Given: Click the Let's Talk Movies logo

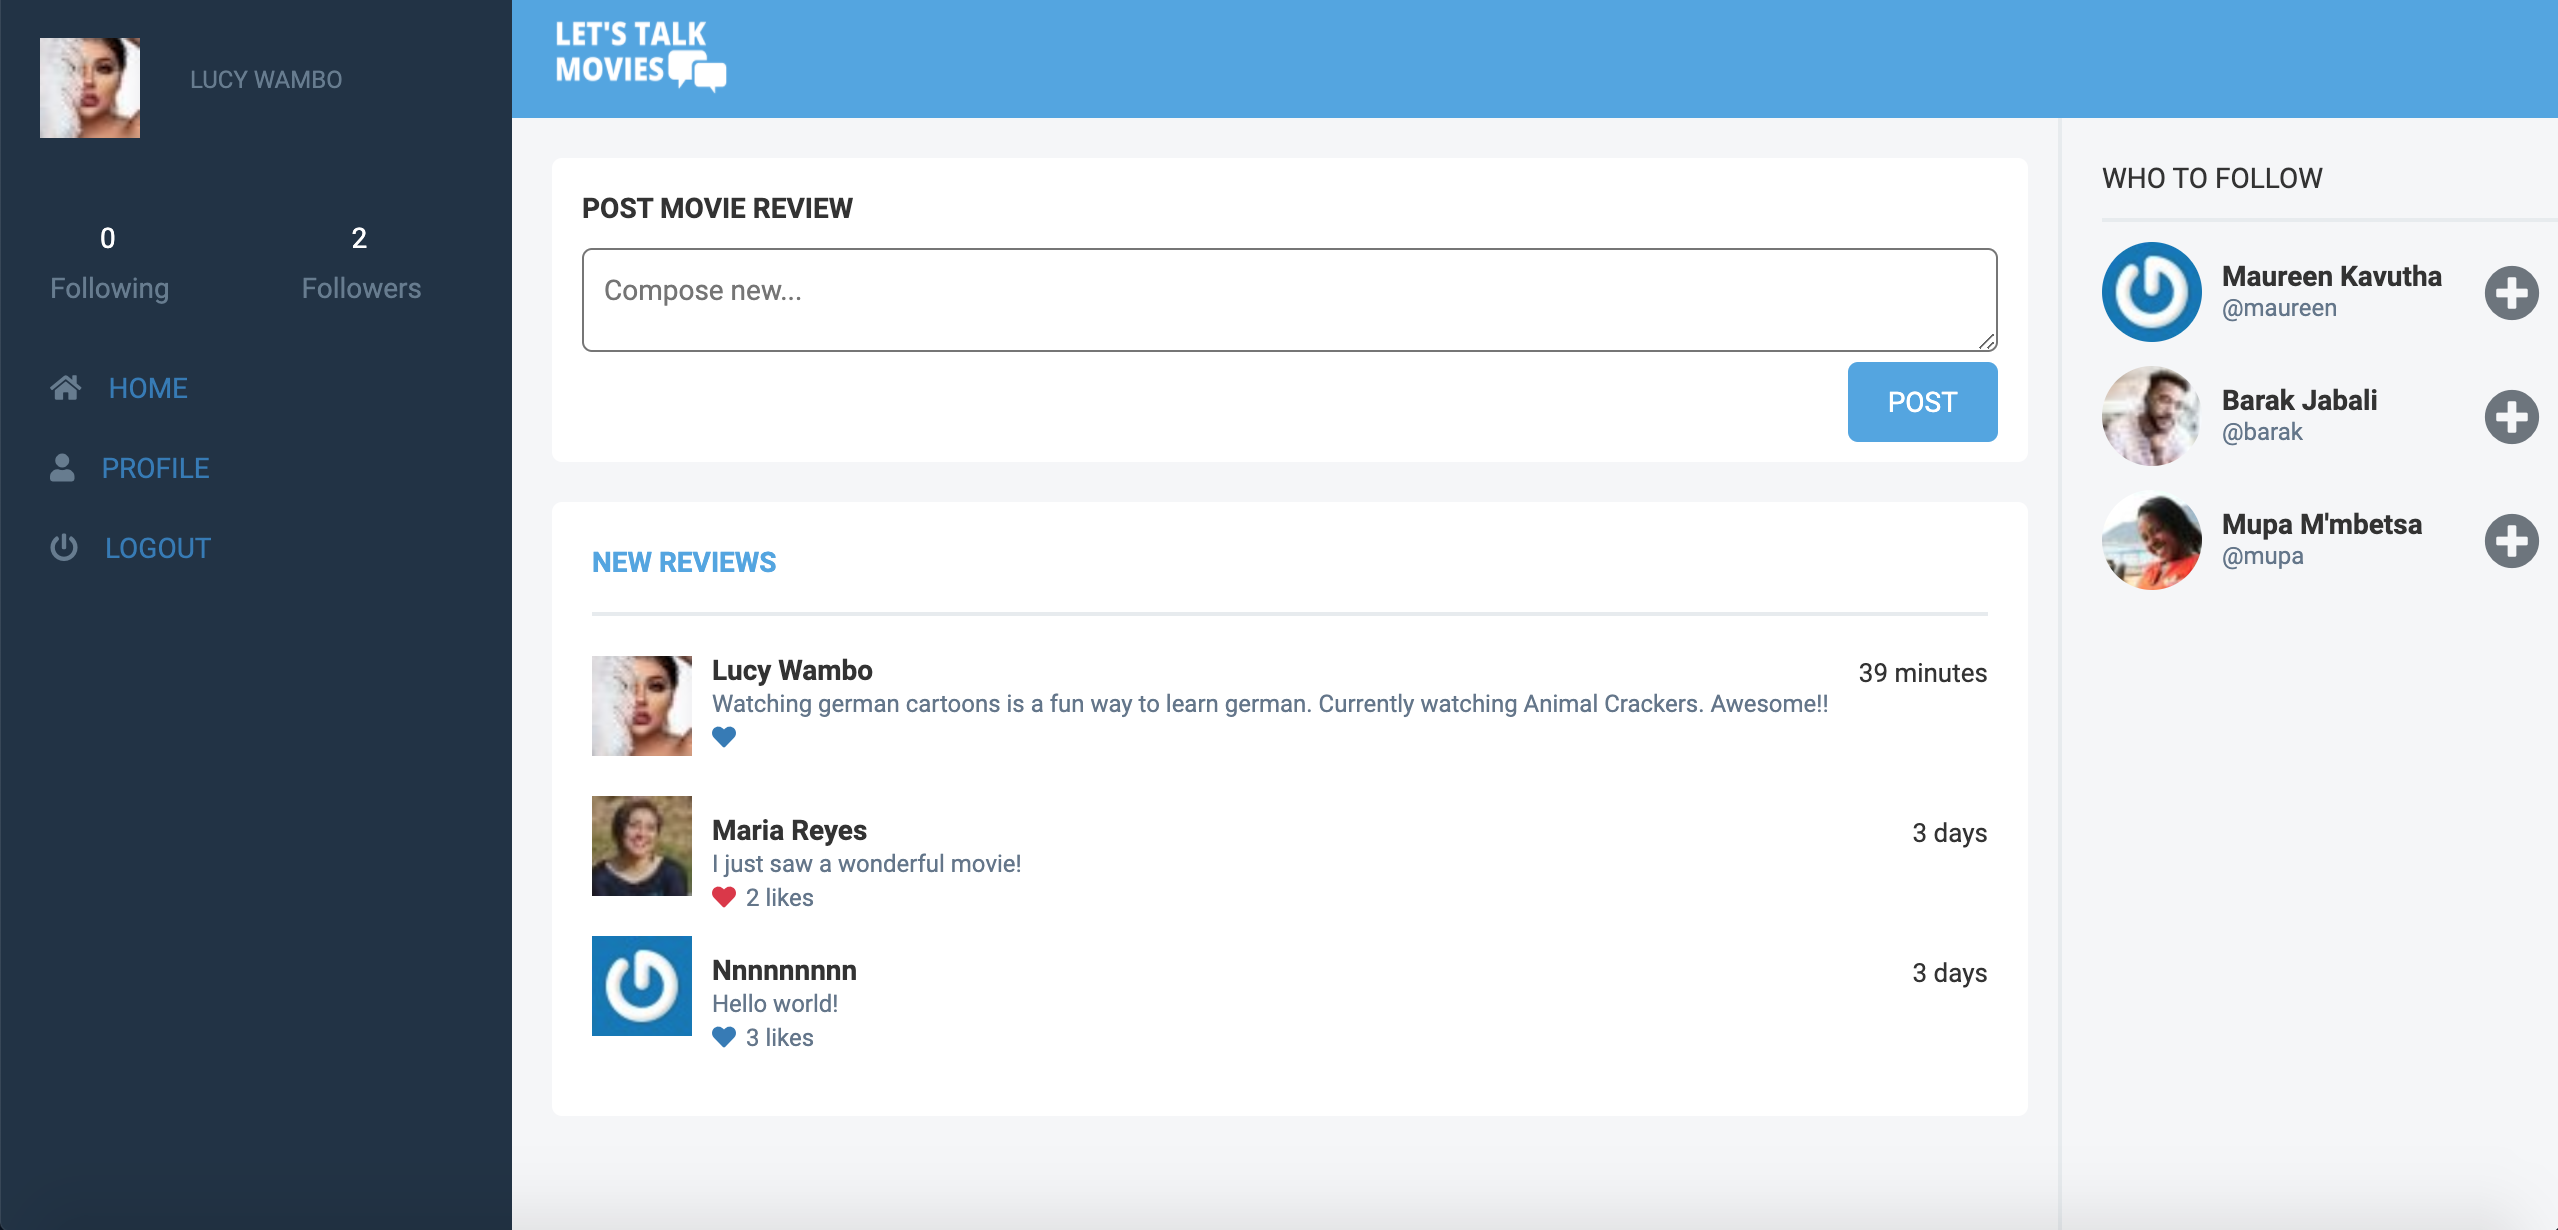Looking at the screenshot, I should [640, 56].
